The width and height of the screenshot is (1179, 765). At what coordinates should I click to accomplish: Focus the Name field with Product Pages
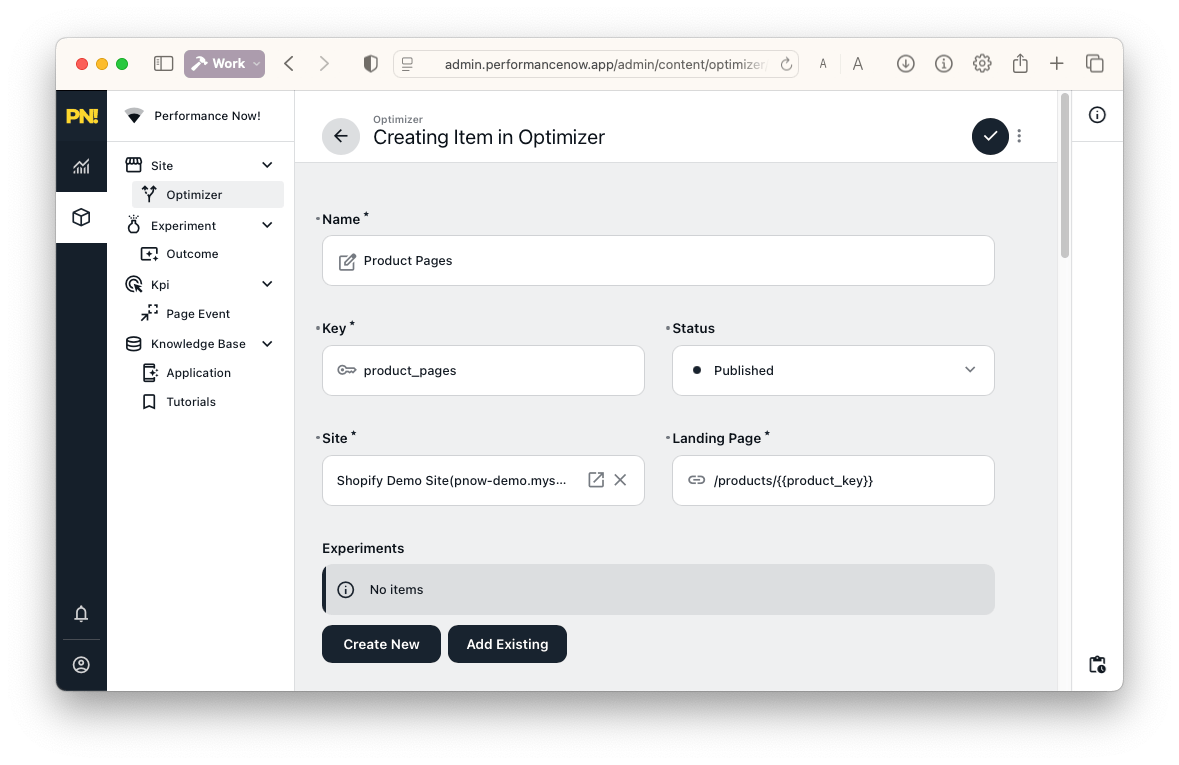658,260
